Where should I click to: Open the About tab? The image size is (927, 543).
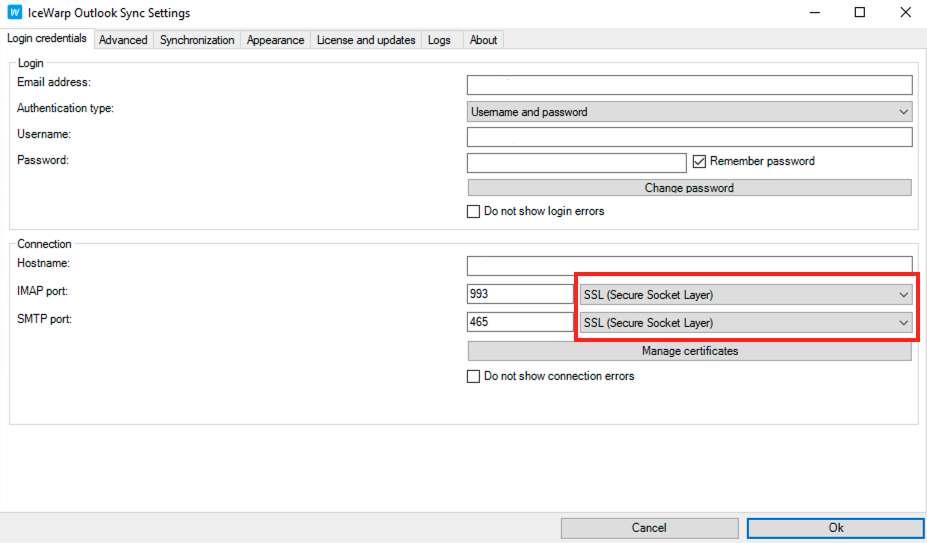(x=483, y=40)
